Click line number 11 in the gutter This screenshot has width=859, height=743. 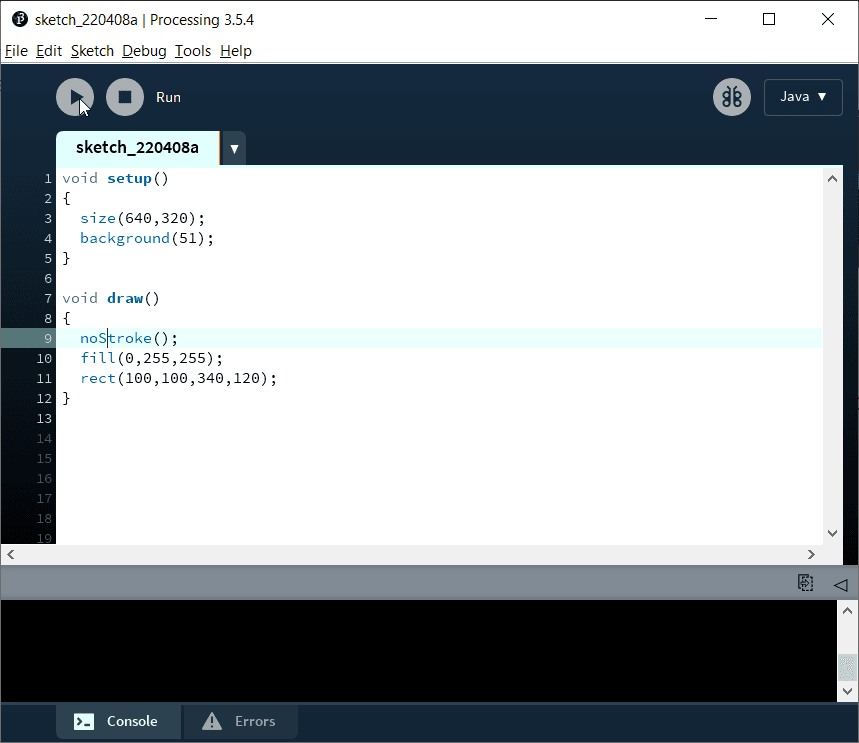pyautogui.click(x=44, y=379)
